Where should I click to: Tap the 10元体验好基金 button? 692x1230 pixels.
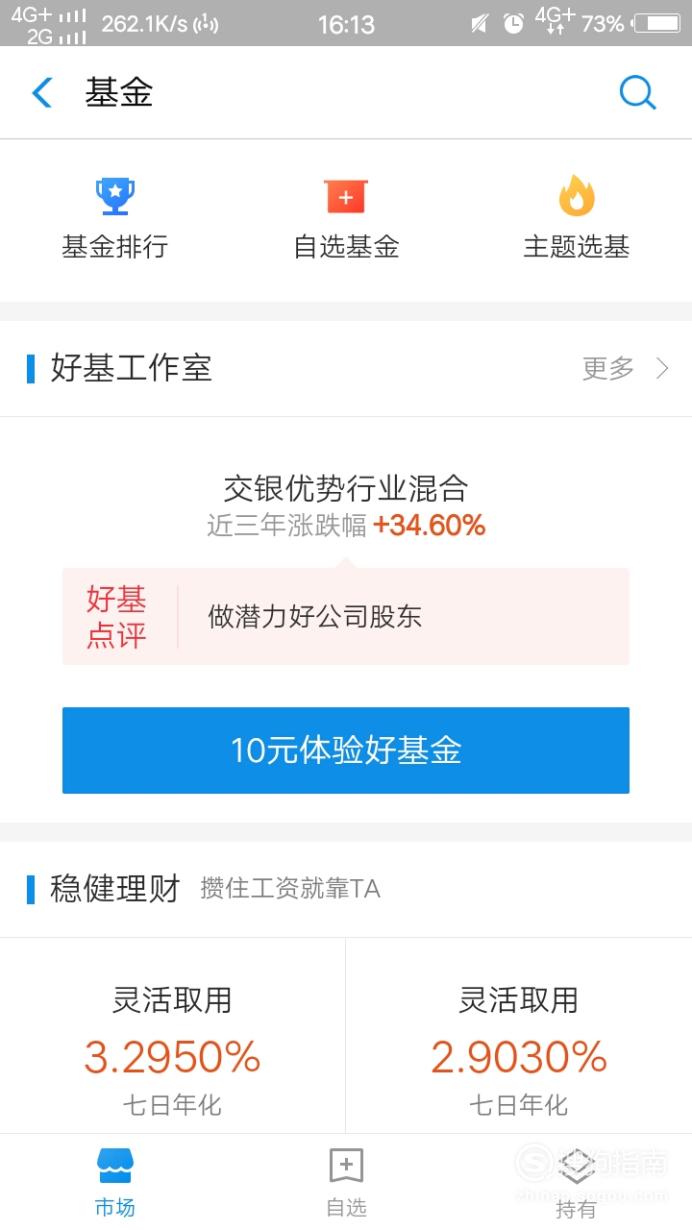(346, 750)
